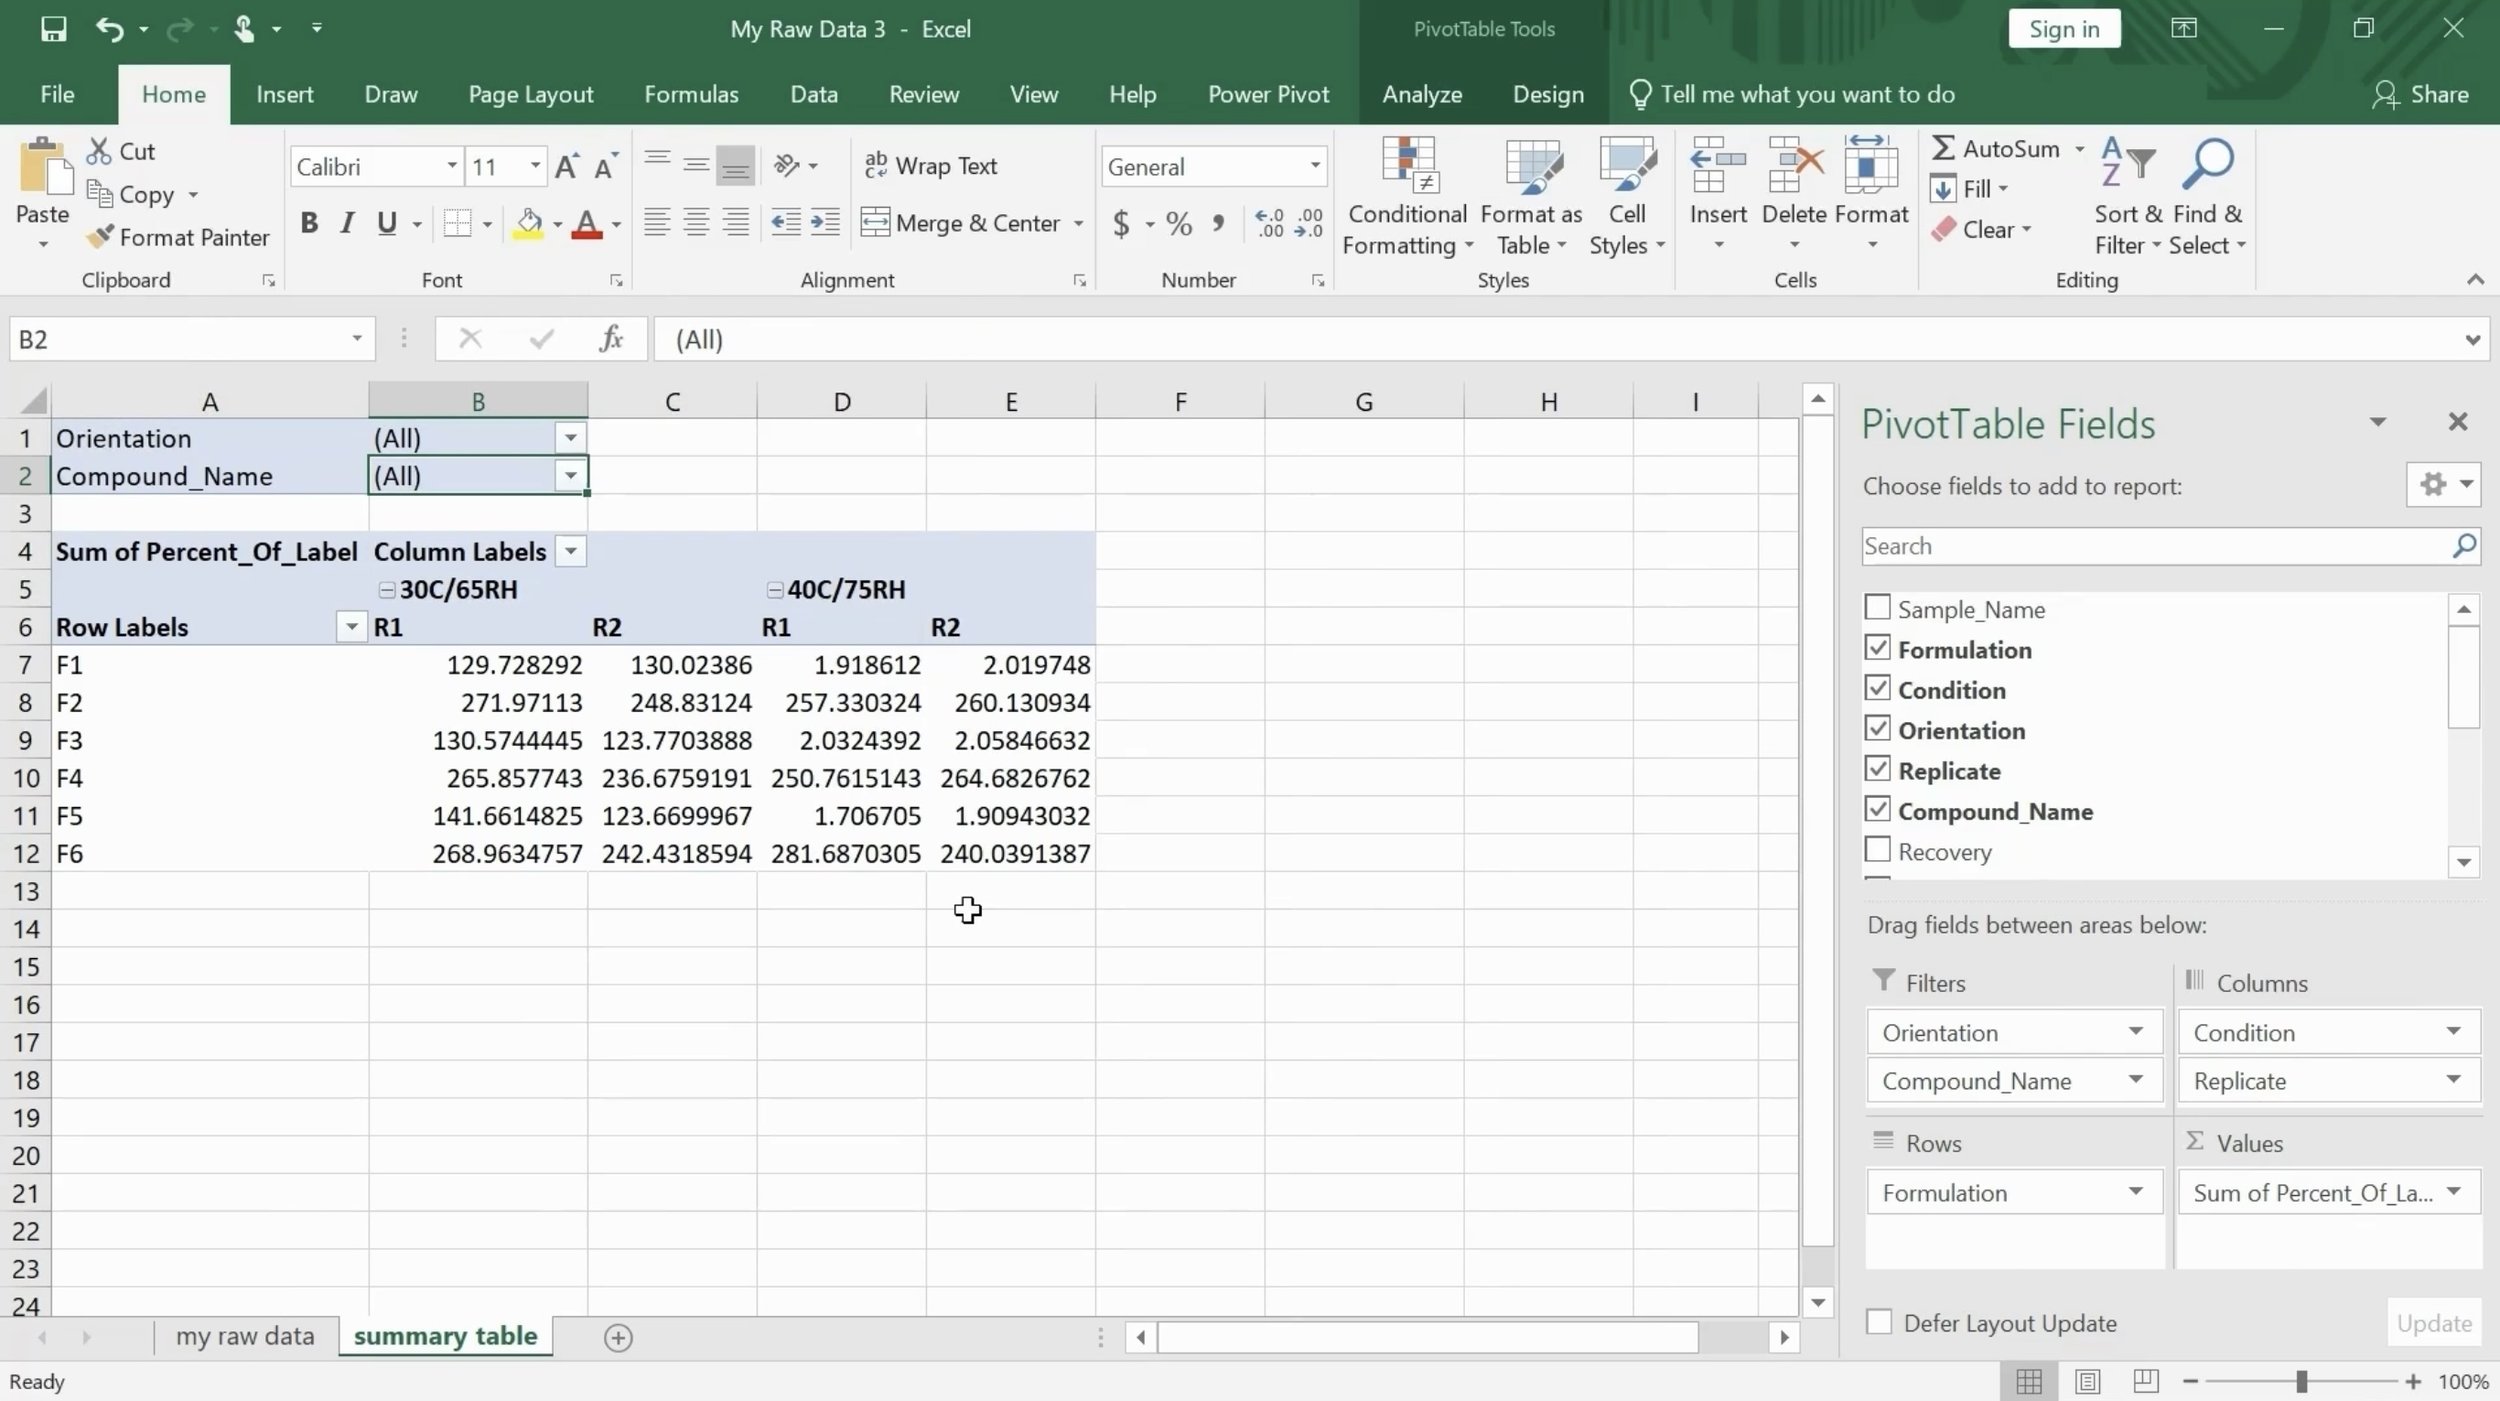Image resolution: width=2500 pixels, height=1401 pixels.
Task: Apply Underline formatting
Action: click(x=387, y=222)
